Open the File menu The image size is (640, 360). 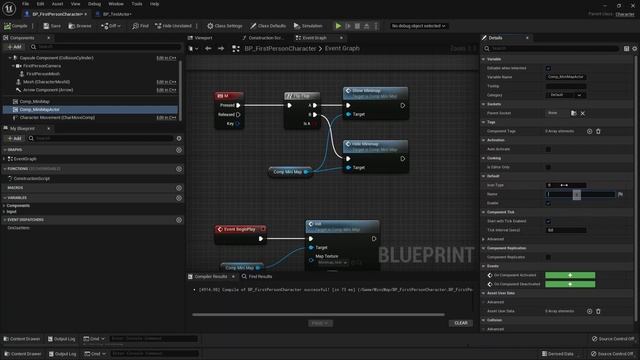pyautogui.click(x=25, y=4)
